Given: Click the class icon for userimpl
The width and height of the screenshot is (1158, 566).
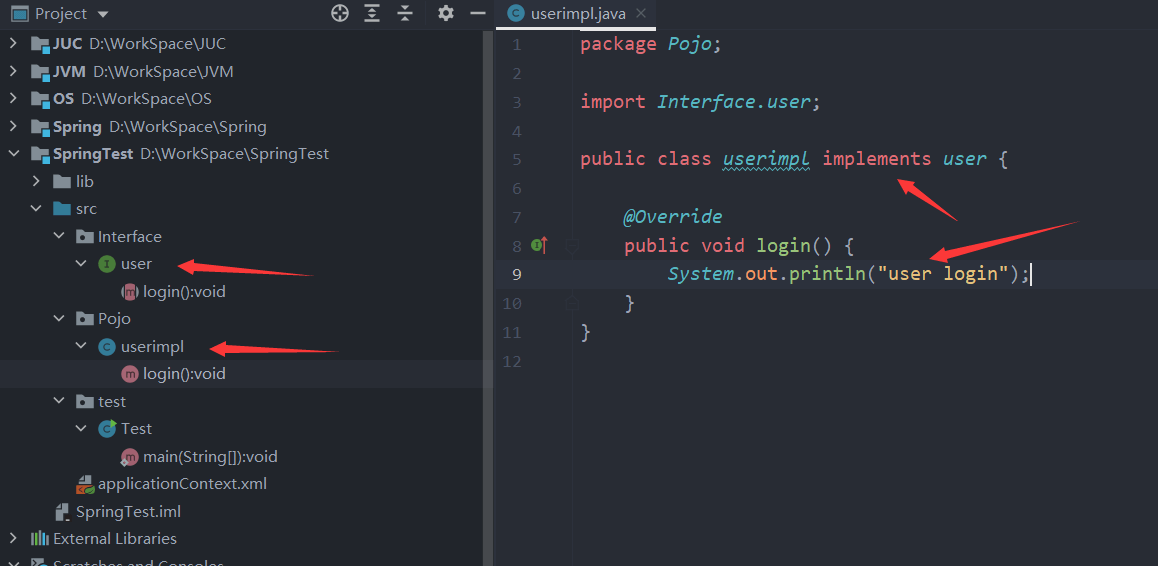Looking at the screenshot, I should 107,346.
